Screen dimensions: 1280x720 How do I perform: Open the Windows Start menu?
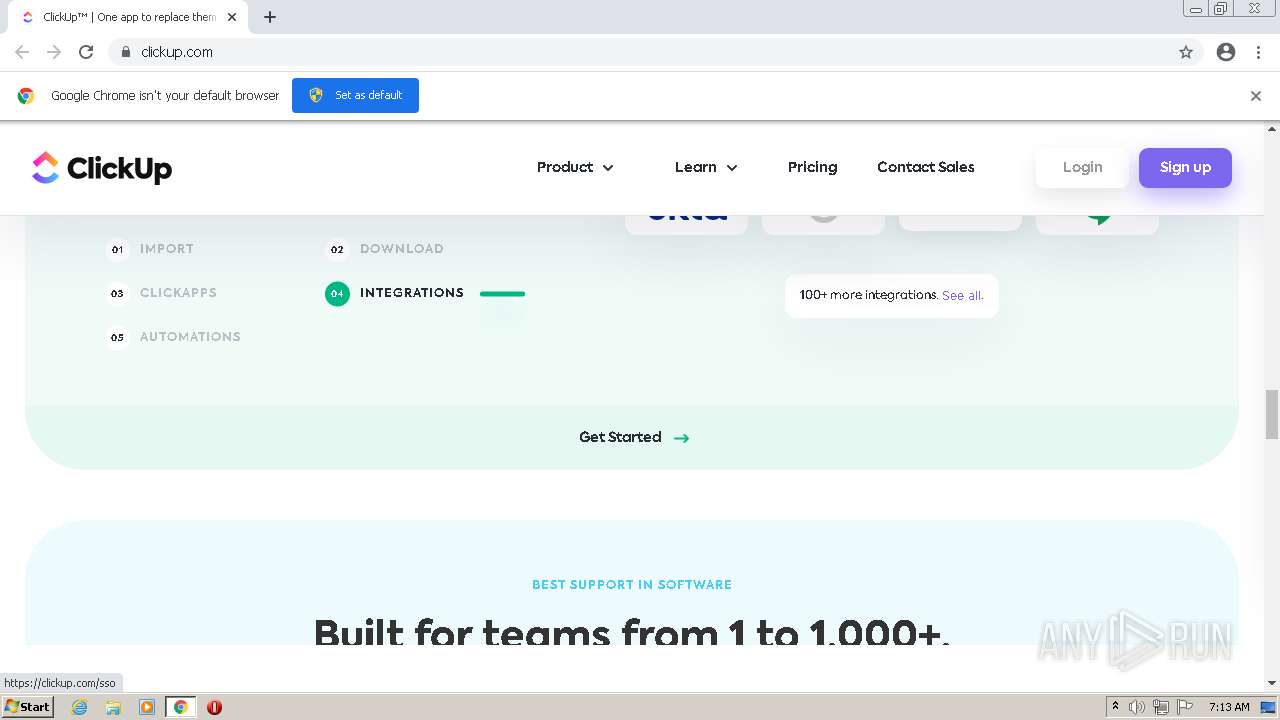pyautogui.click(x=27, y=707)
